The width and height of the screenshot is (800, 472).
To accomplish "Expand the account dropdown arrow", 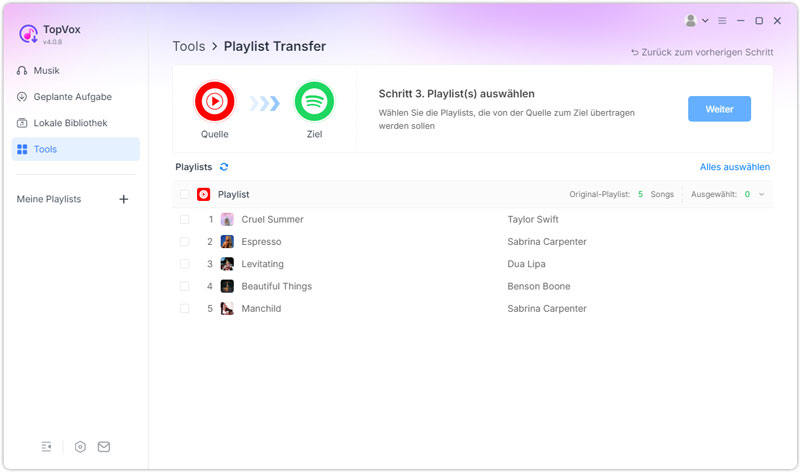I will coord(705,20).
